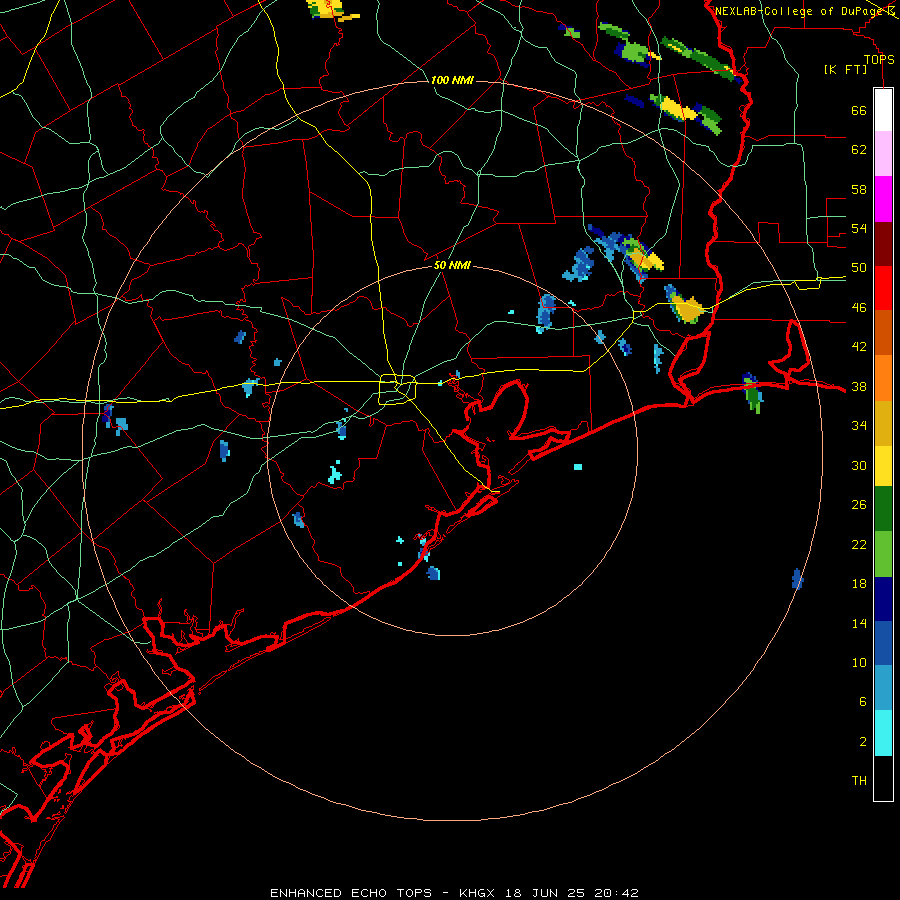Click the "50 NMI" range ring label
This screenshot has width=900, height=900.
point(452,265)
